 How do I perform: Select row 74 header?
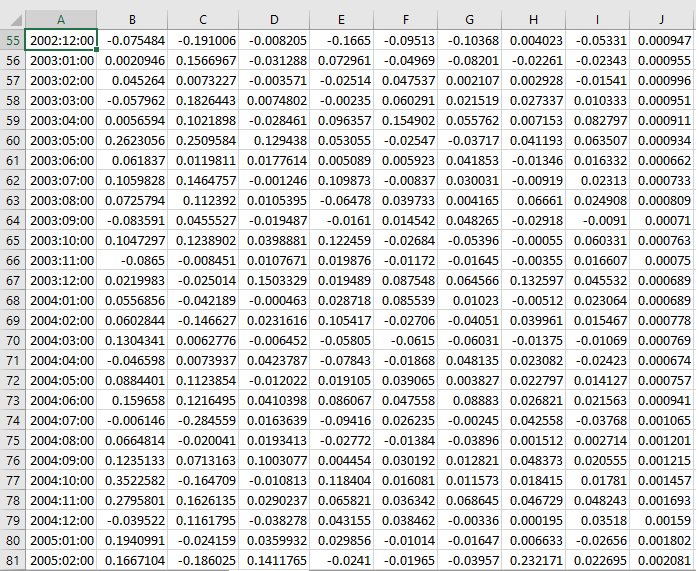12,420
